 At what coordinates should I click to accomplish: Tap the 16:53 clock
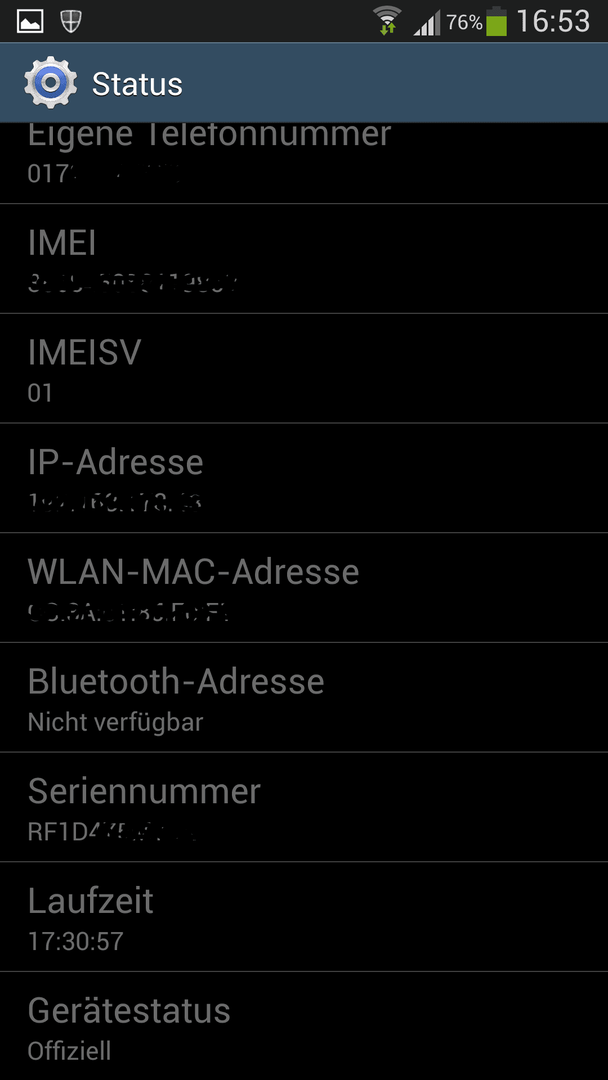click(553, 21)
